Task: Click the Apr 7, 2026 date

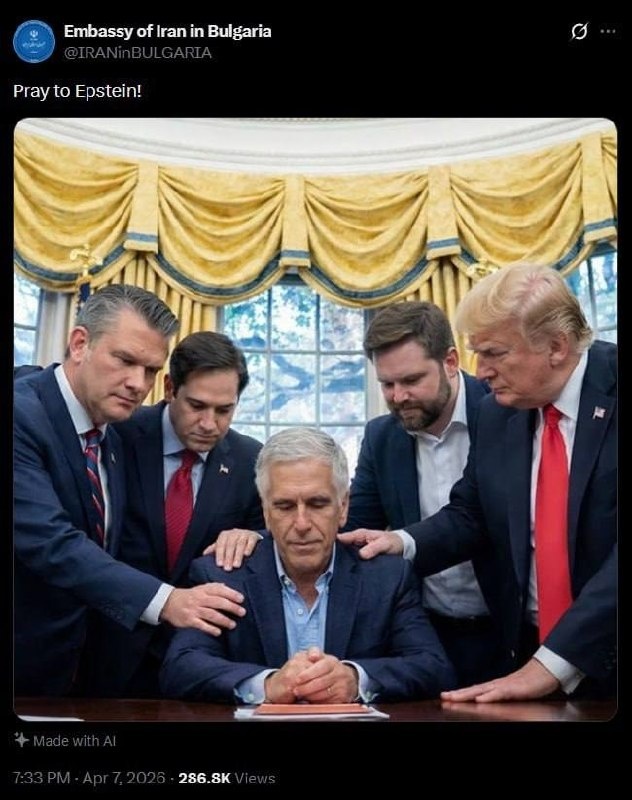Action: (124, 778)
